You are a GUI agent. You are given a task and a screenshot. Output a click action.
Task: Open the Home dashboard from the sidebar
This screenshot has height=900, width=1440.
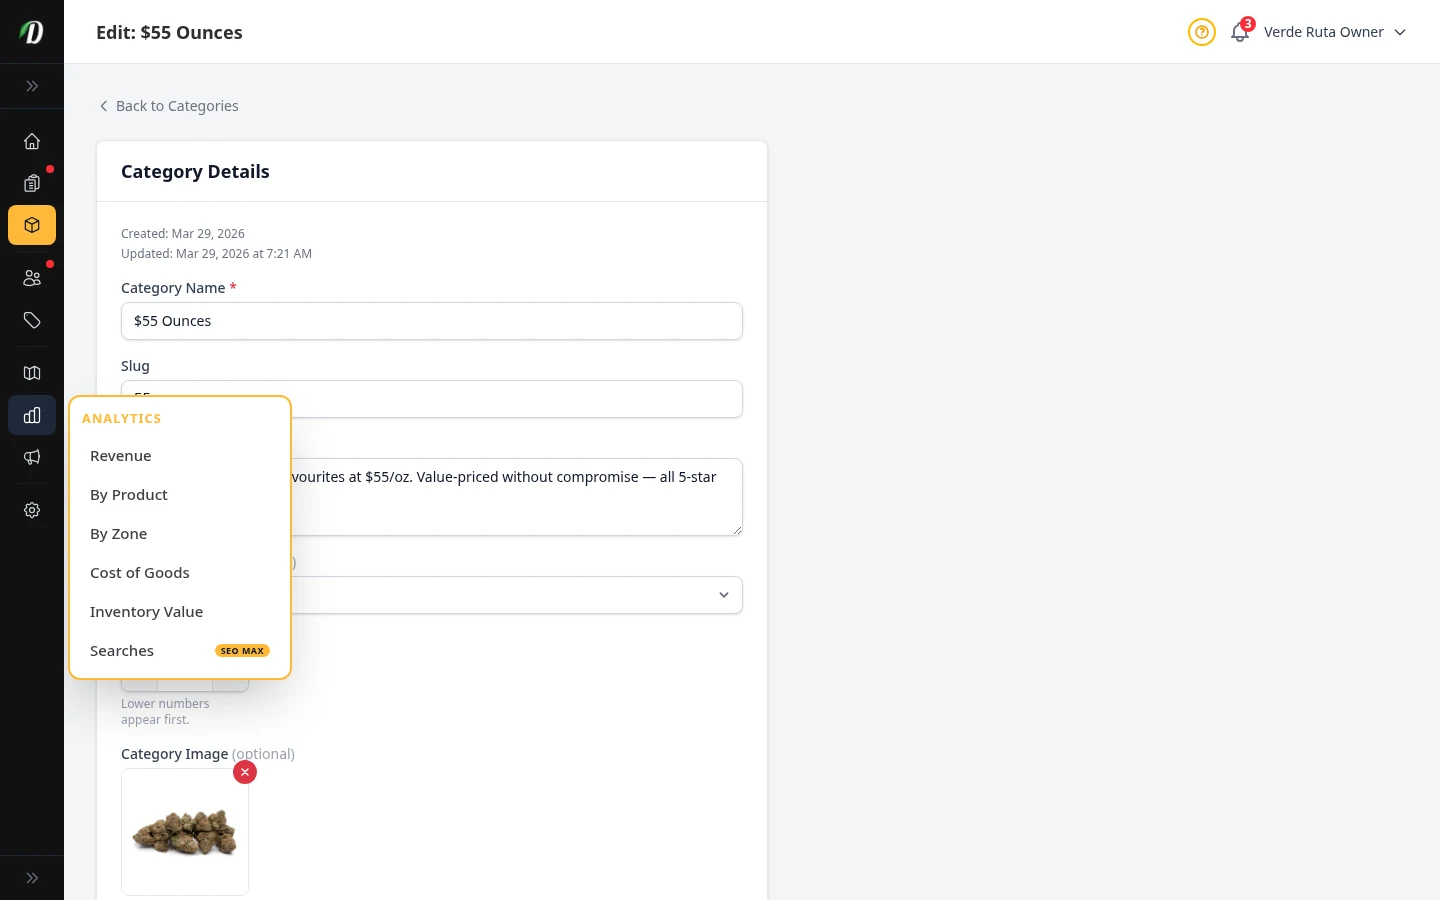[x=32, y=141]
